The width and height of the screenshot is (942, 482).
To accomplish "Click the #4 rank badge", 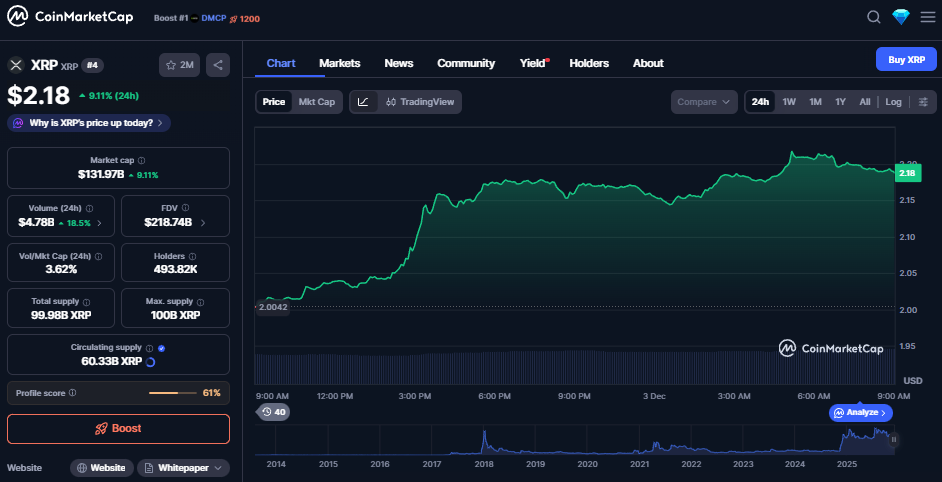I will (x=92, y=65).
